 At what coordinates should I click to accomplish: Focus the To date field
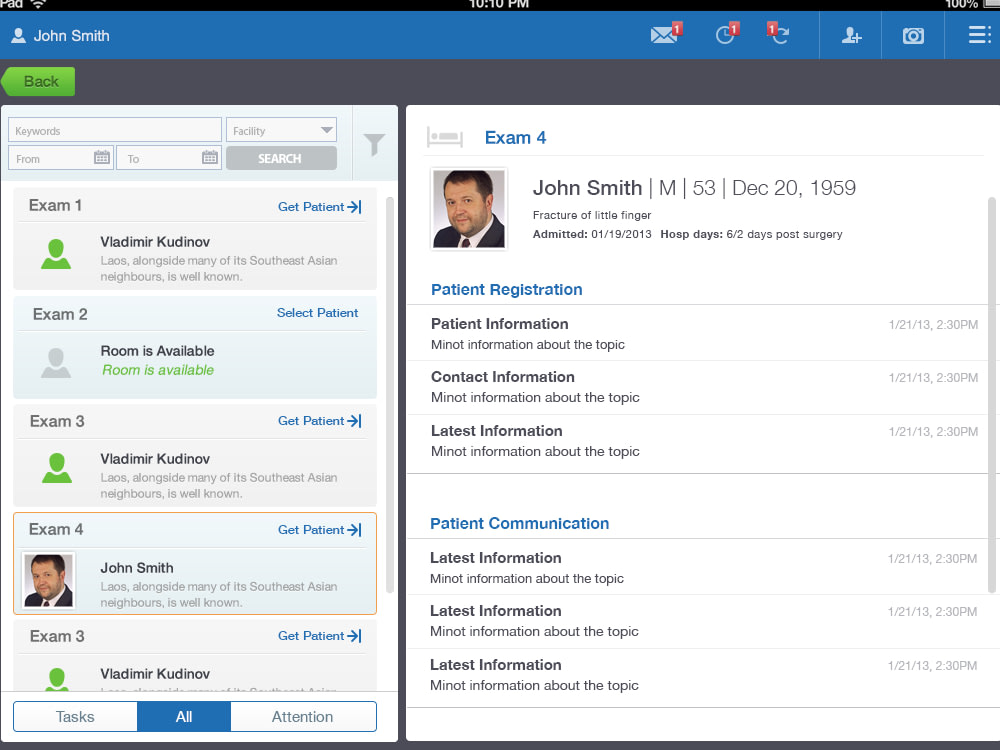click(169, 158)
